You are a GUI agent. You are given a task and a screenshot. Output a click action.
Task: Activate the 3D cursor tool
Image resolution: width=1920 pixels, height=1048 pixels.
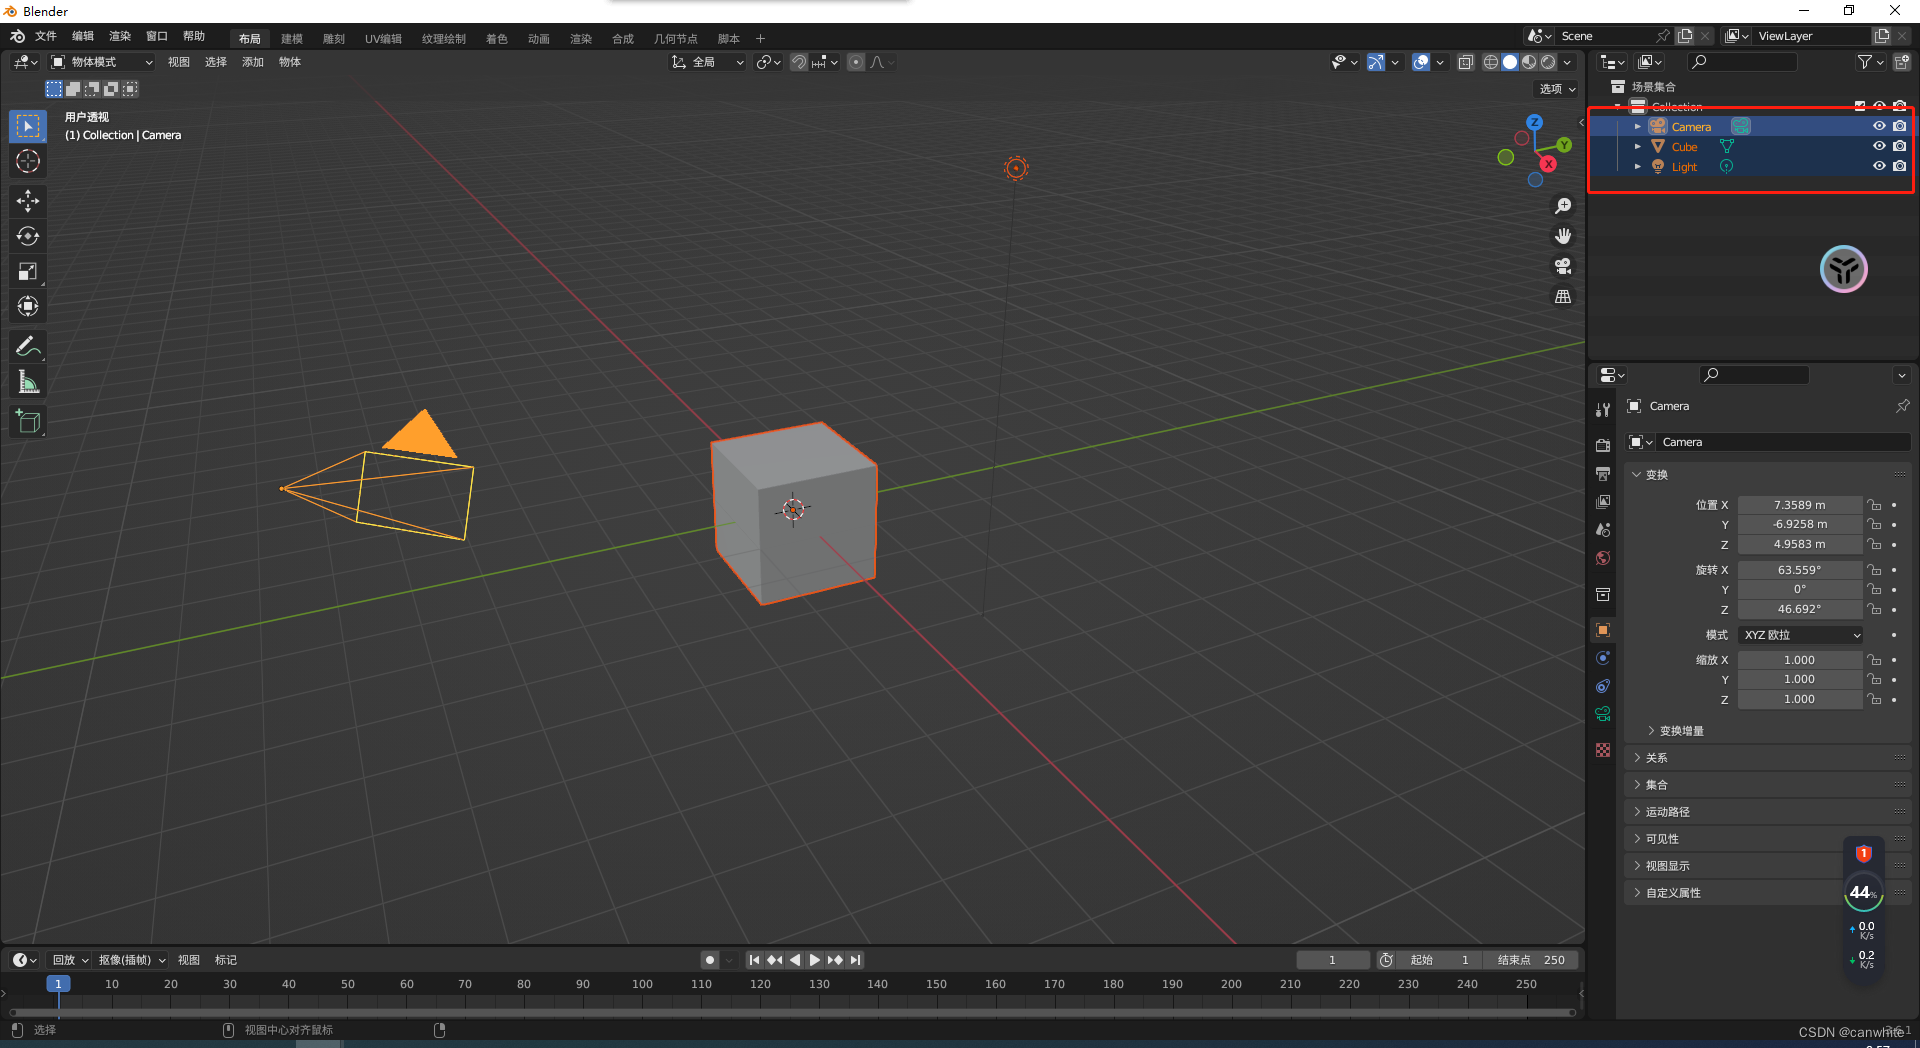[28, 161]
